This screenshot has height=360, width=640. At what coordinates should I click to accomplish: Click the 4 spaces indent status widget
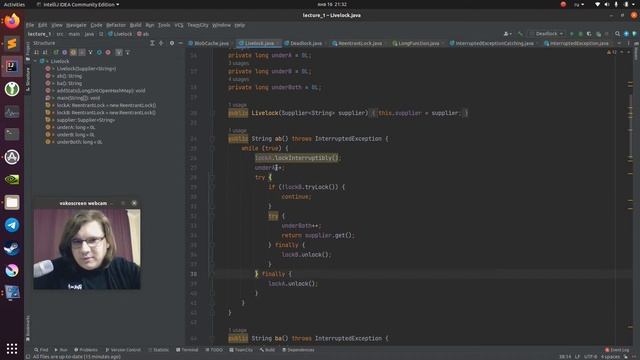(610, 357)
